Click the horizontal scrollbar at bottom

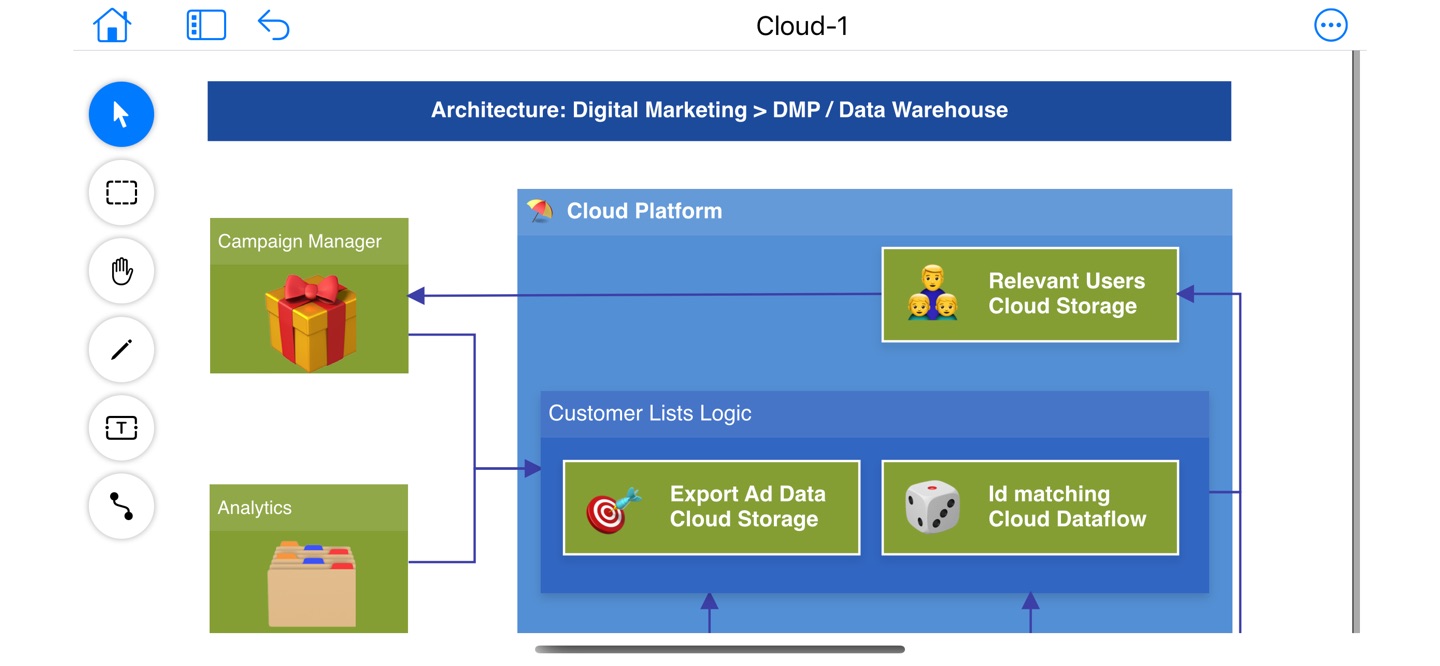point(720,649)
